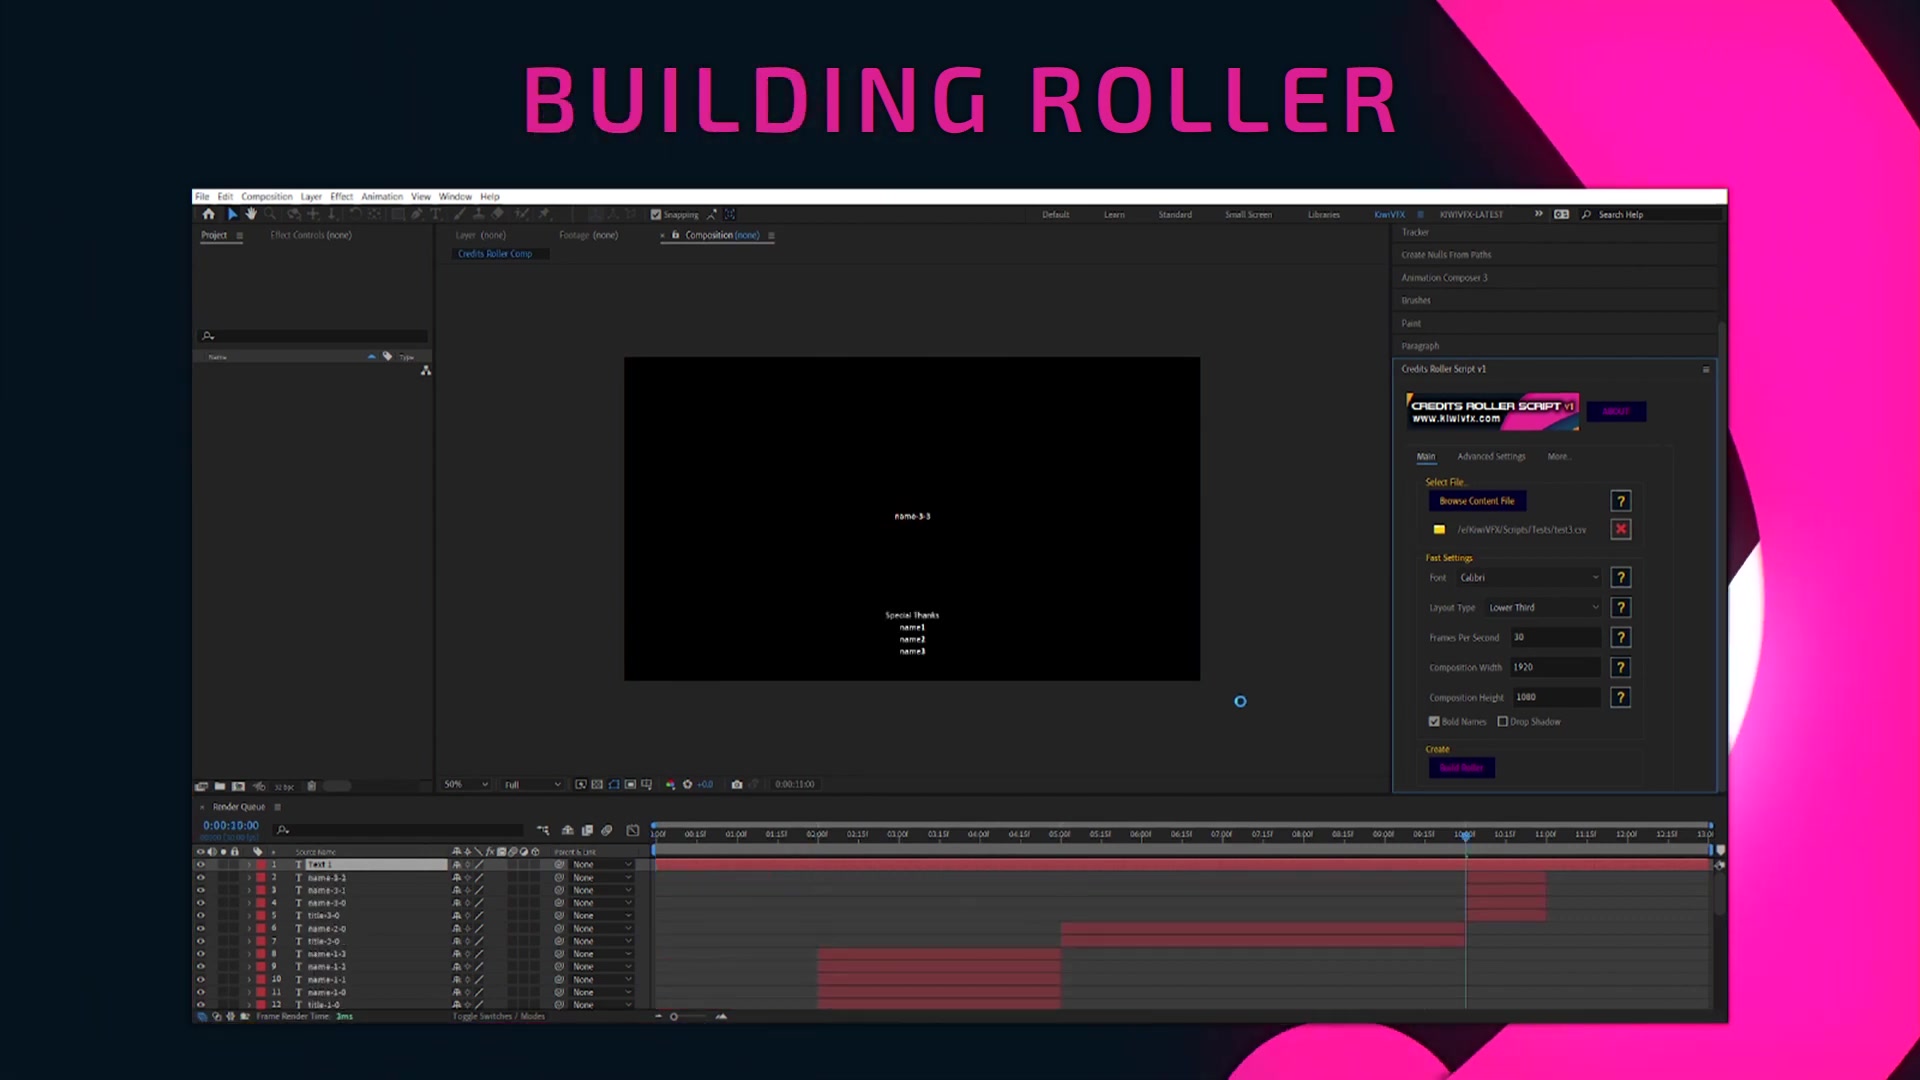
Task: Click help icon next to Font
Action: tap(1620, 578)
